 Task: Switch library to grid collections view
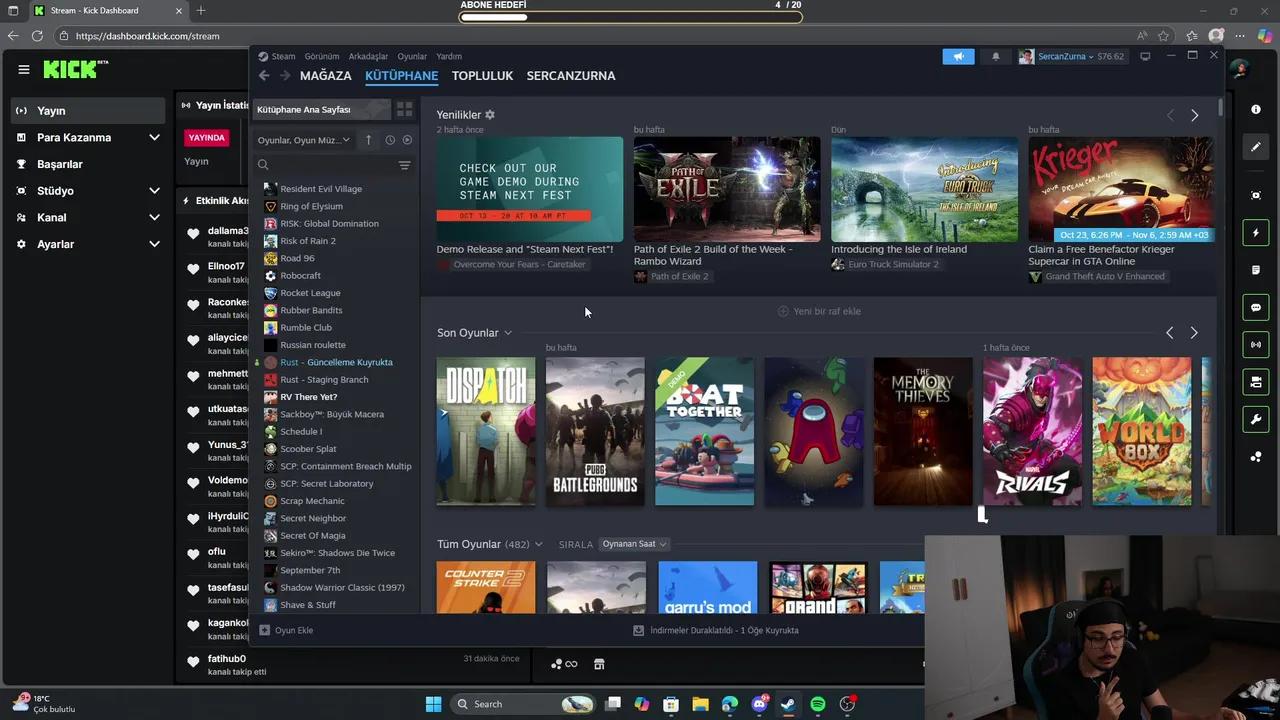coord(404,109)
